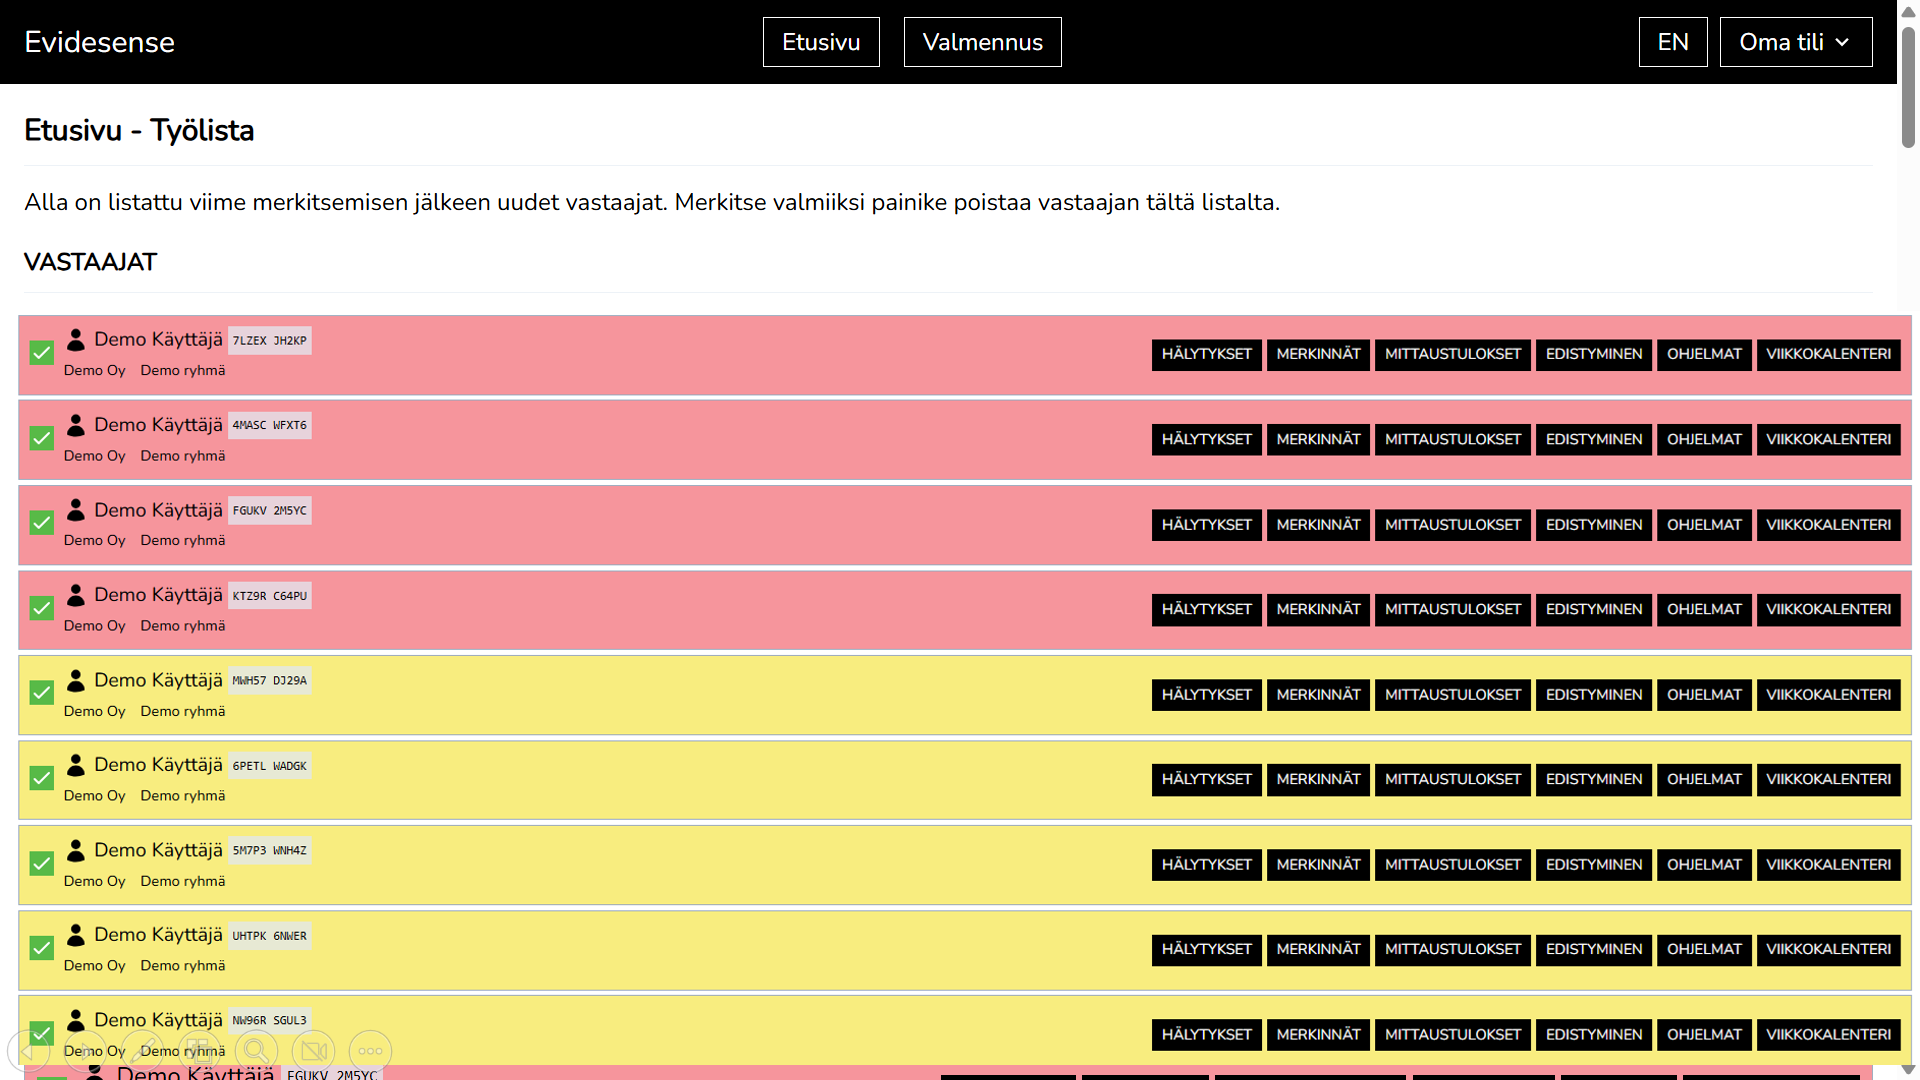The image size is (1920, 1080).
Task: Select the pen overlay tool icon
Action: click(142, 1051)
